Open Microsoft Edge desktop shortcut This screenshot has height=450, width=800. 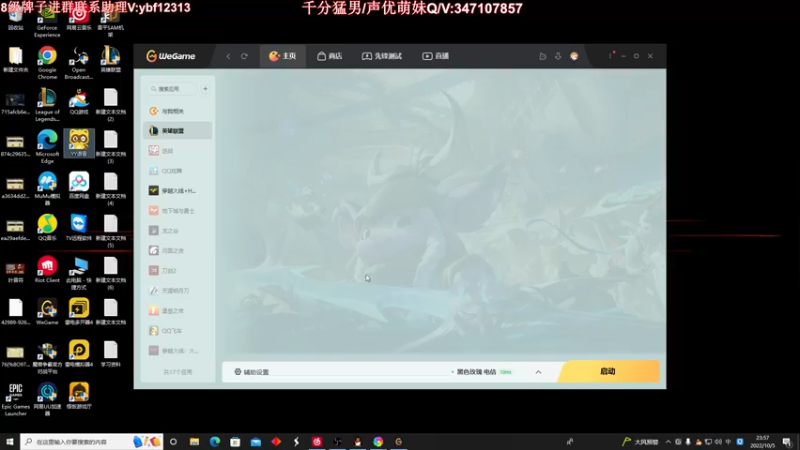(x=47, y=146)
